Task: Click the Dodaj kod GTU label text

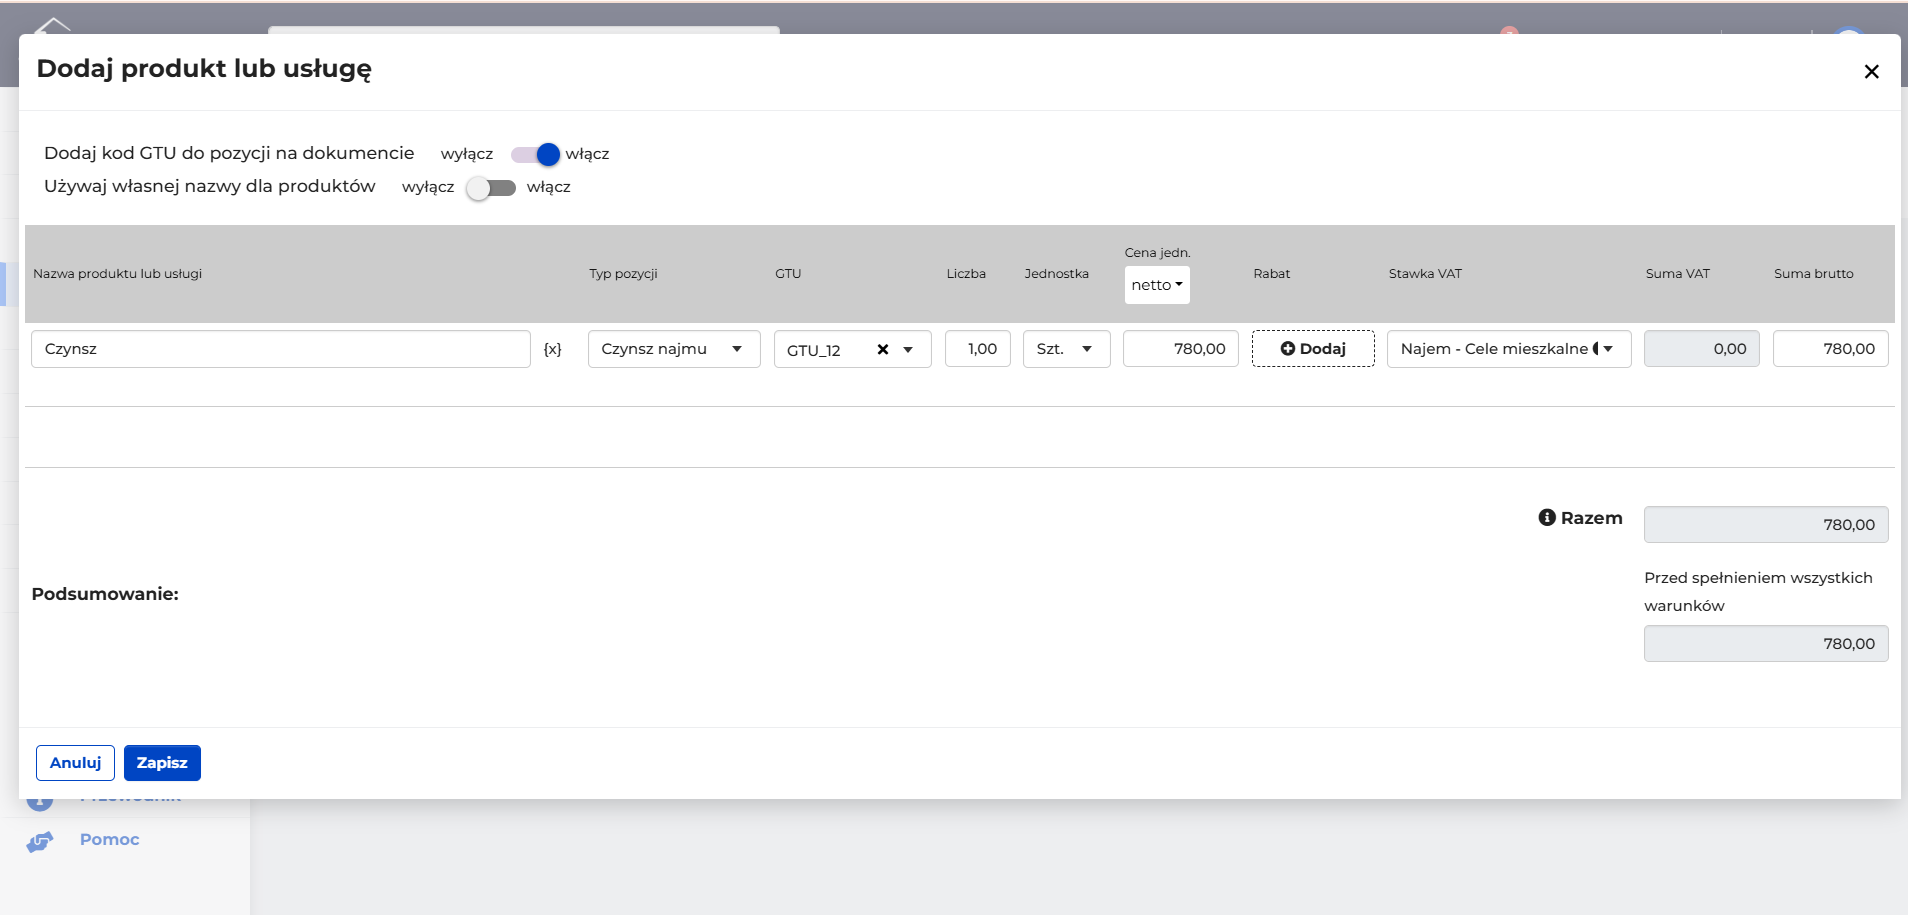Action: pyautogui.click(x=229, y=153)
